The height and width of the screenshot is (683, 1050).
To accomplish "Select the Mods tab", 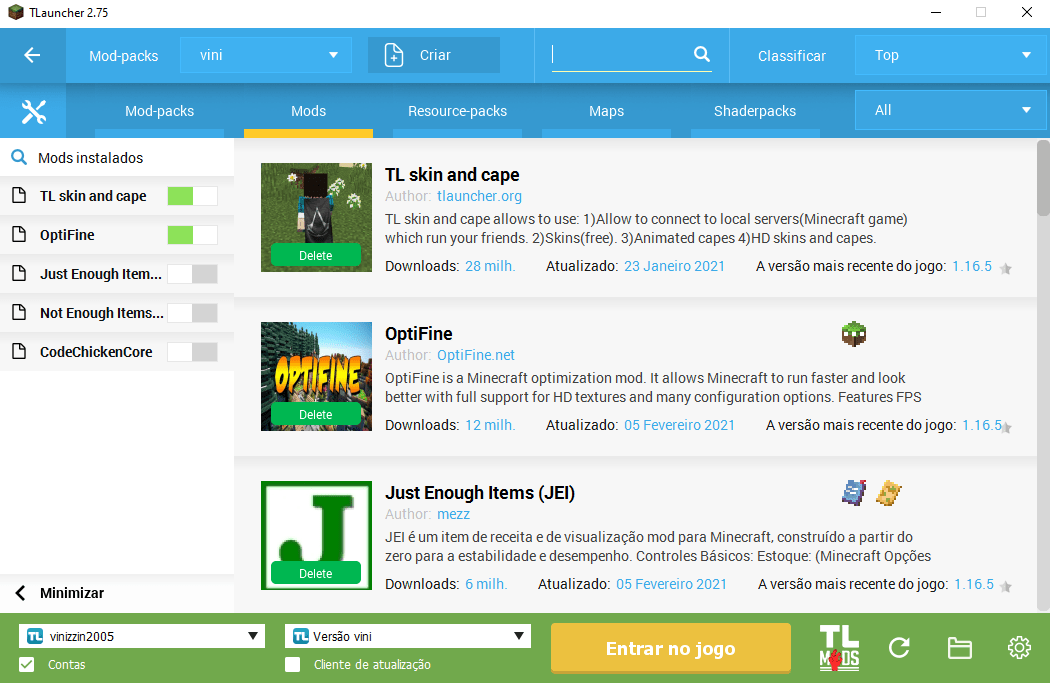I will click(308, 111).
